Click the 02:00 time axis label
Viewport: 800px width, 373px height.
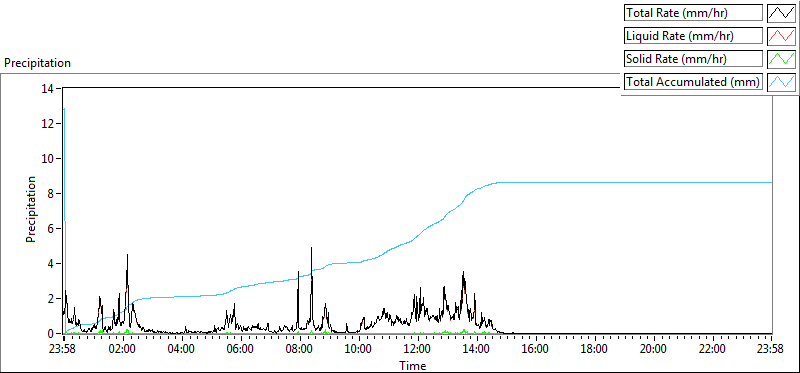point(123,350)
